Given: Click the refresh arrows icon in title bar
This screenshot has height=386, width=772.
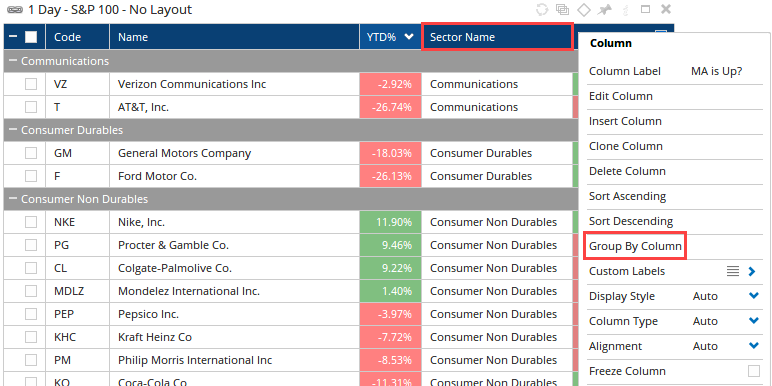Looking at the screenshot, I should pos(542,9).
